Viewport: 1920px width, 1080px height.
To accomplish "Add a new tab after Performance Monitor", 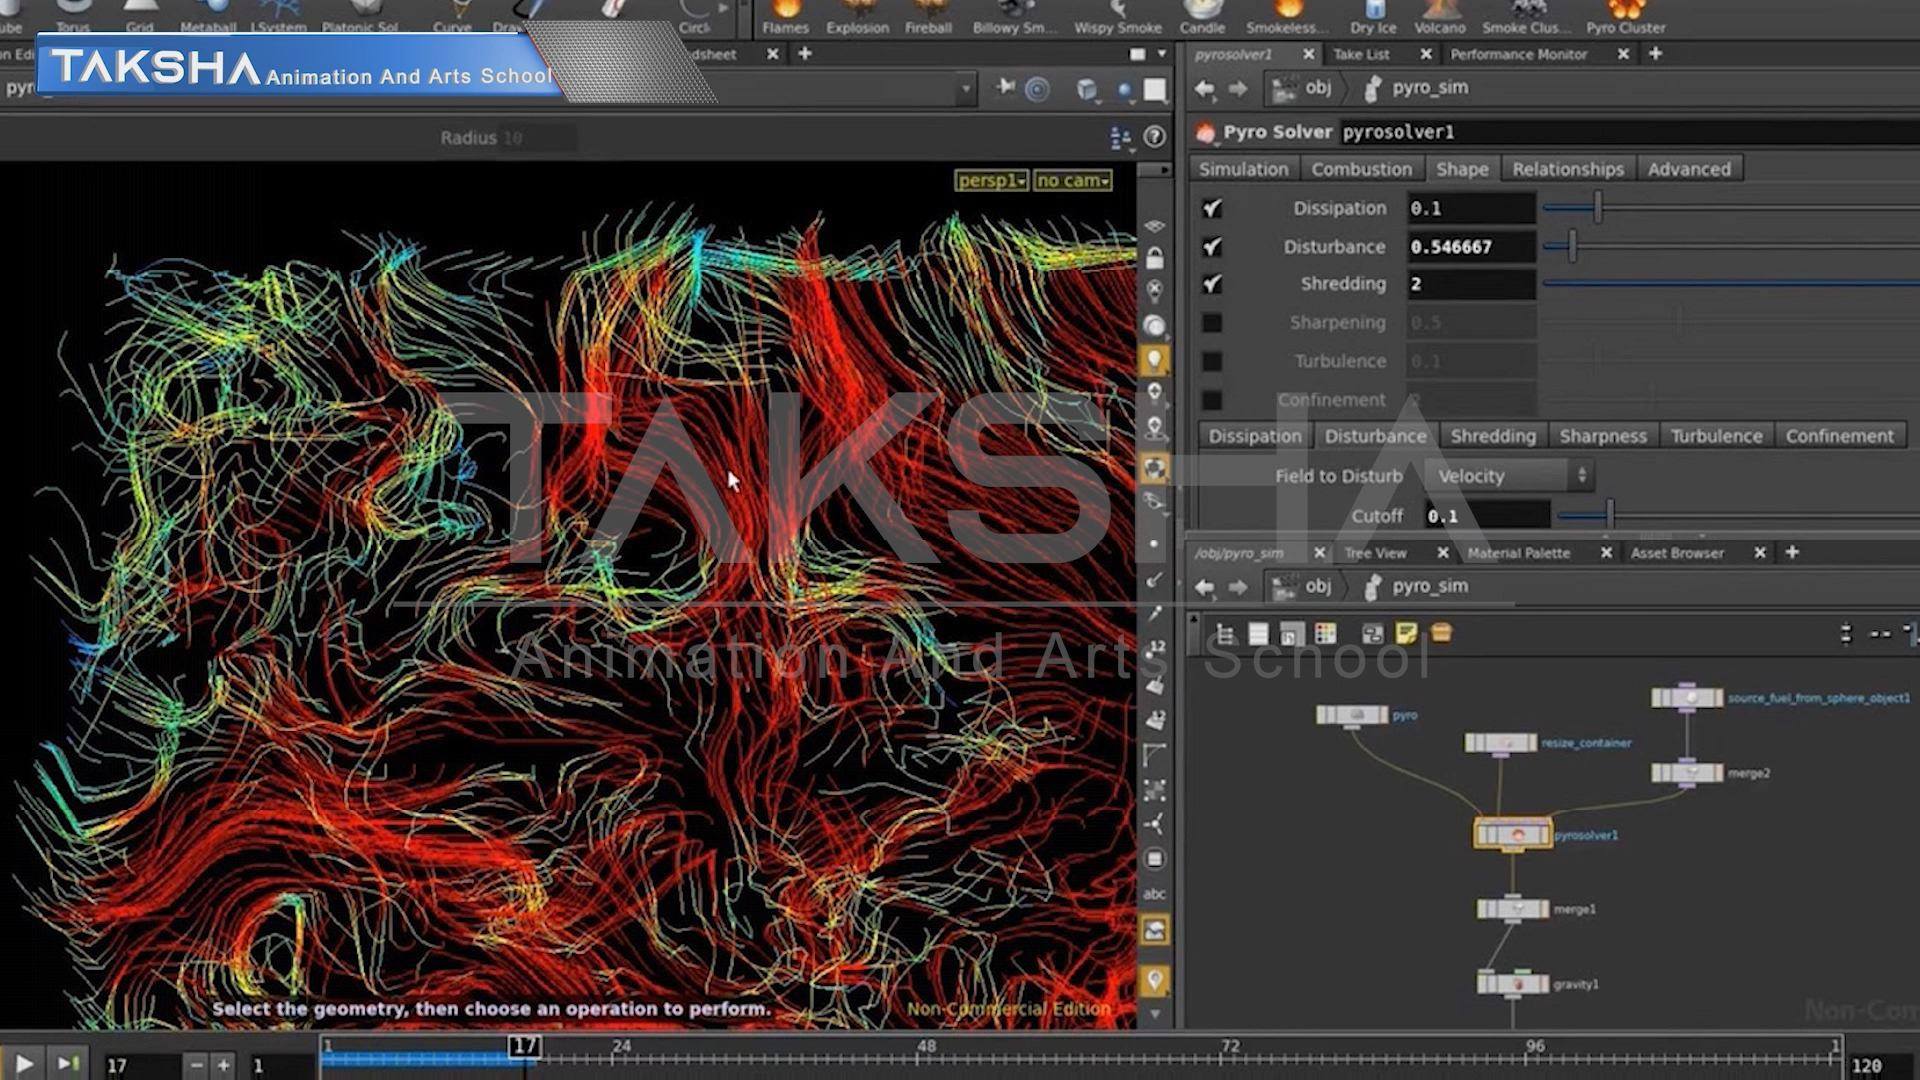I will click(1655, 53).
